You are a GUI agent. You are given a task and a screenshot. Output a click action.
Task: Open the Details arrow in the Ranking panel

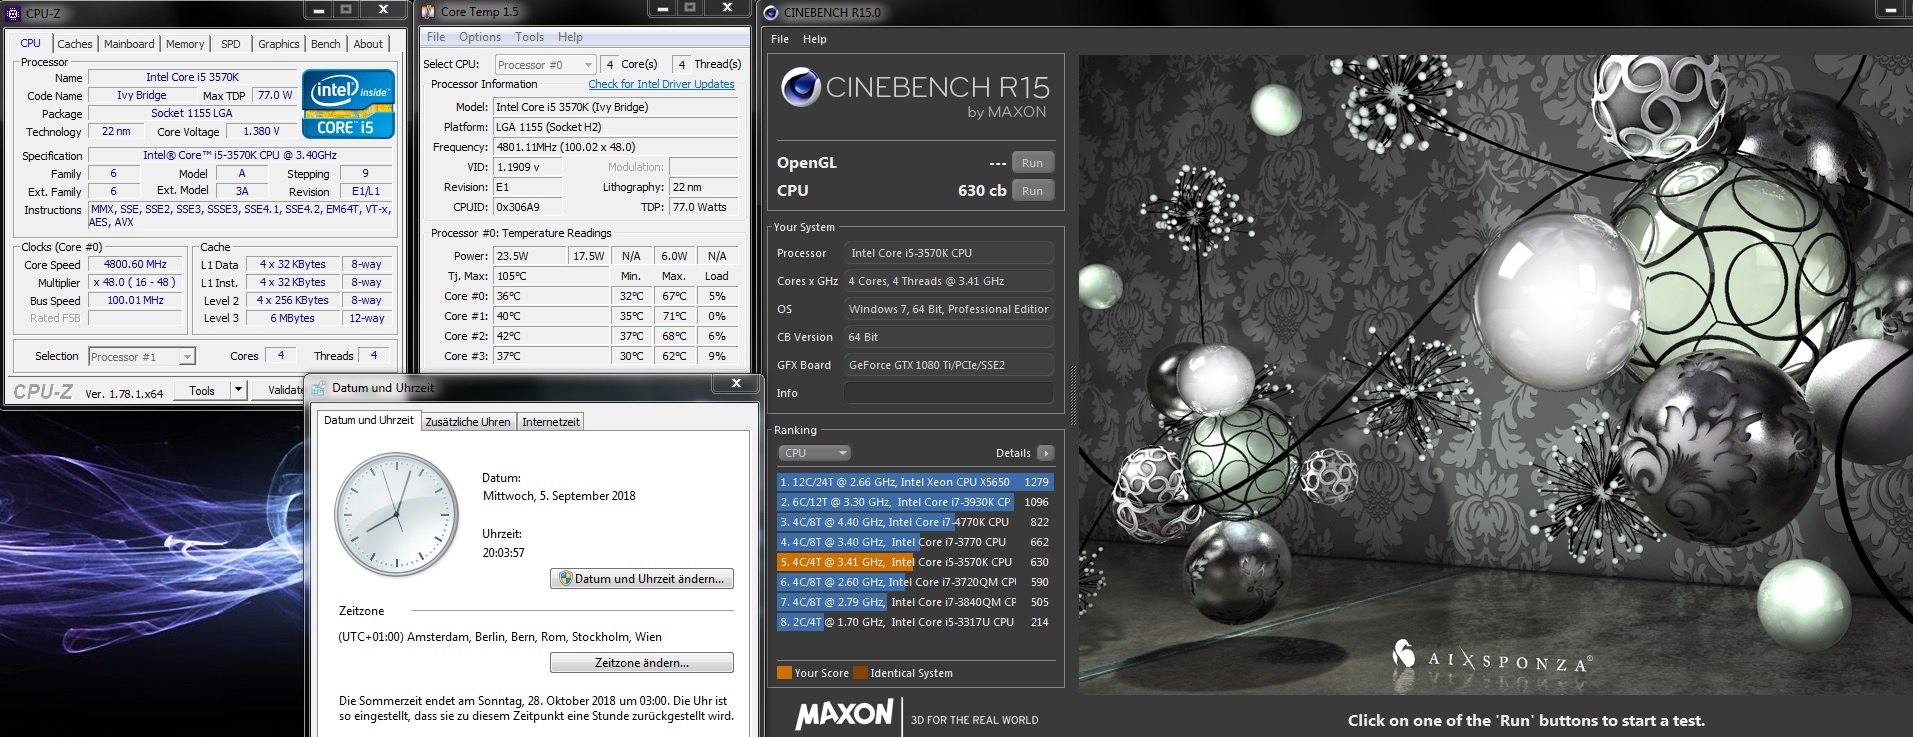(1046, 453)
